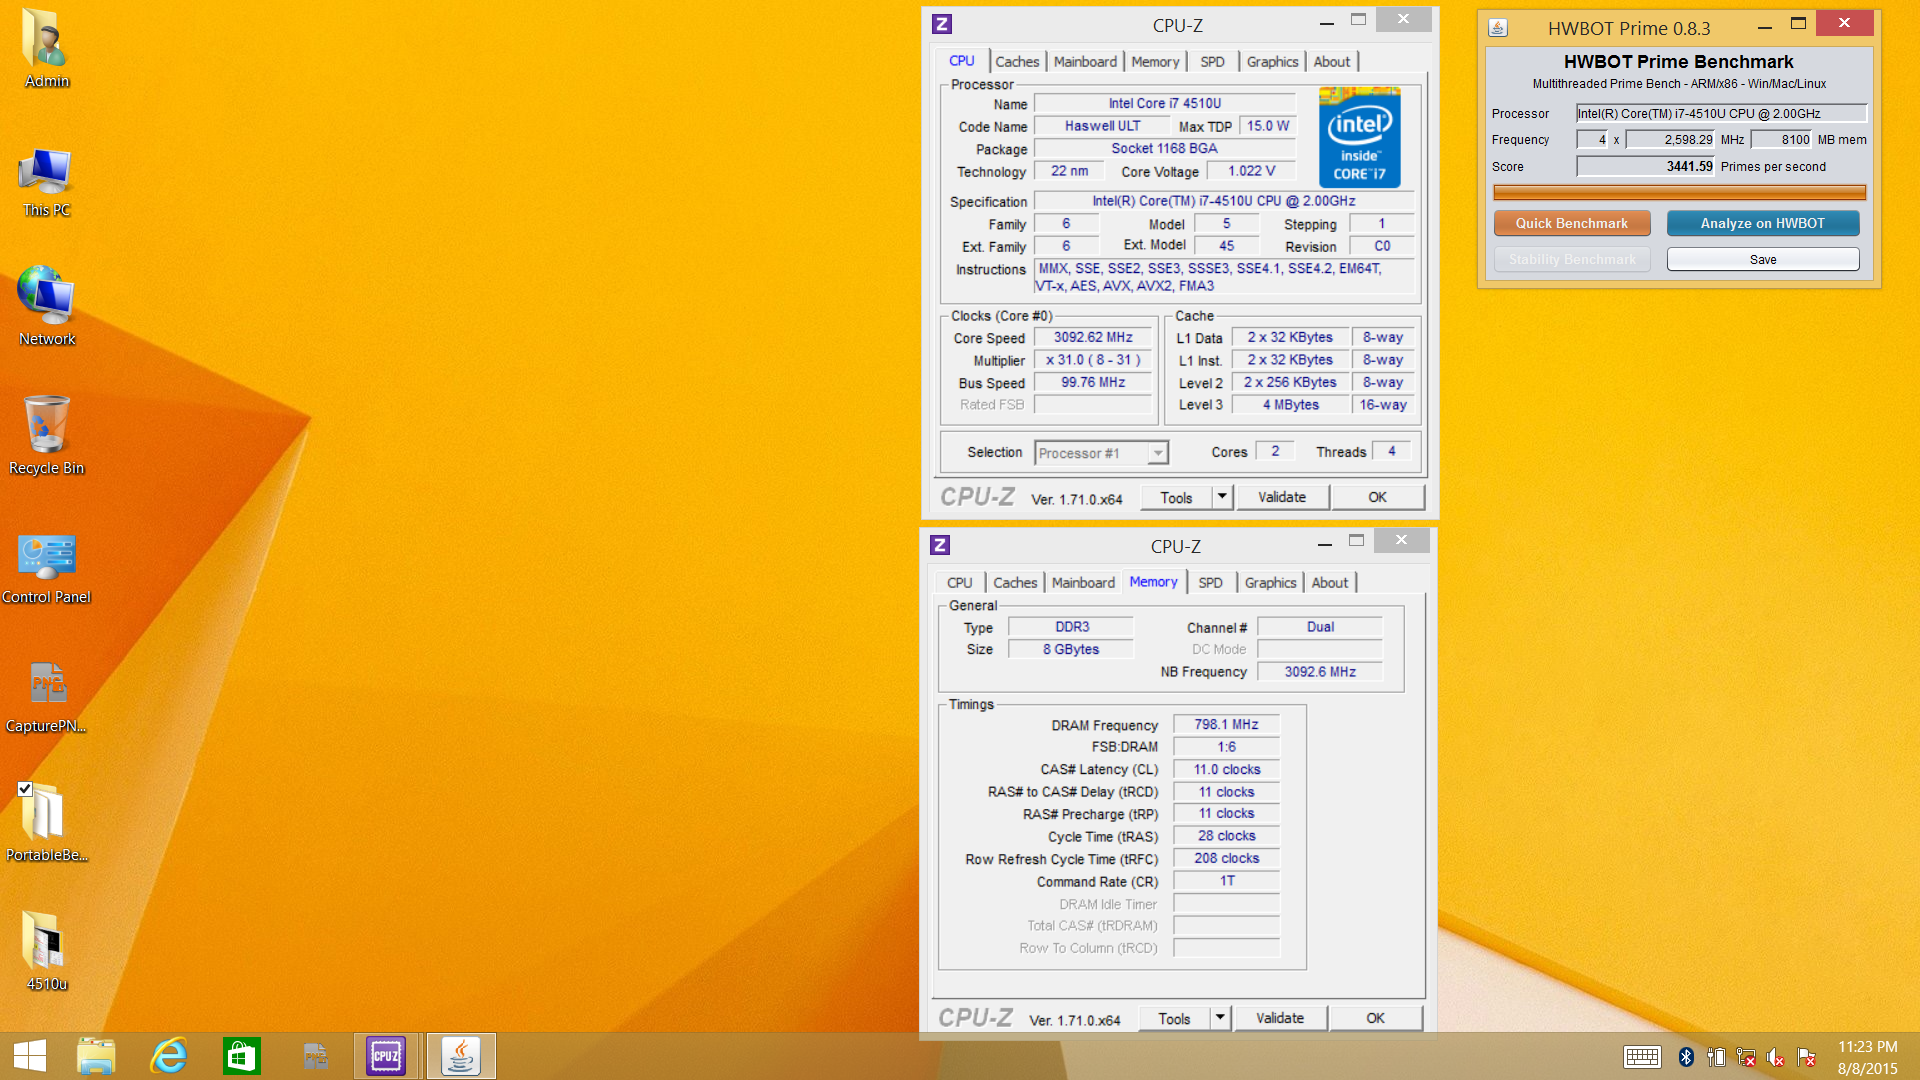Click OK in upper CPU-Z window
This screenshot has width=1920, height=1080.
click(1377, 497)
